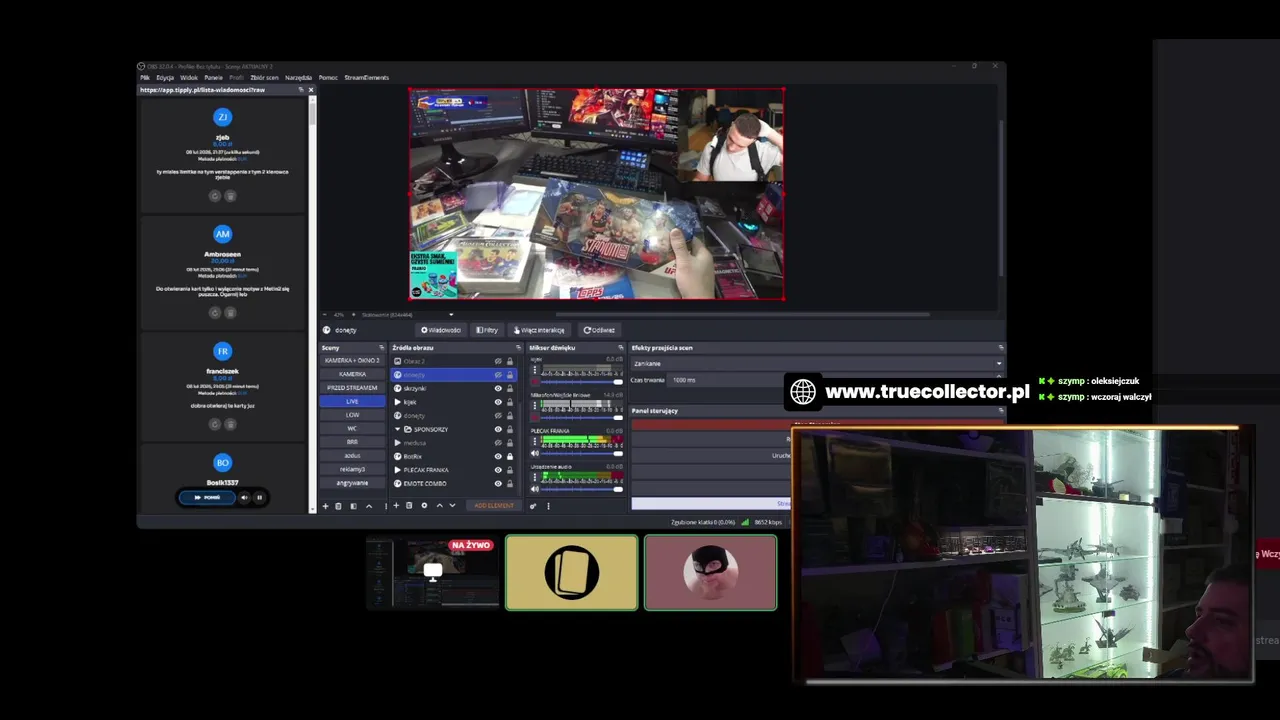The width and height of the screenshot is (1280, 720).
Task: Show the Obraz 2 source
Action: 498,361
